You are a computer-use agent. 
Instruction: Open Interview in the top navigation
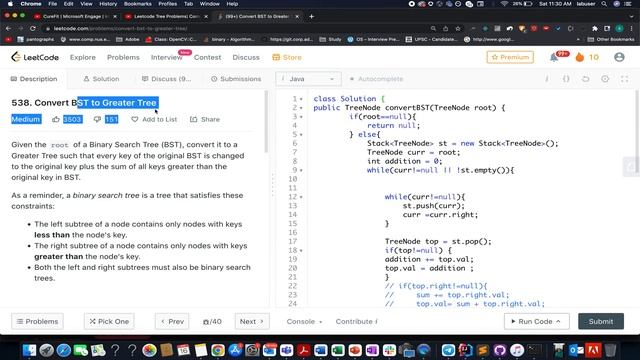[x=167, y=58]
